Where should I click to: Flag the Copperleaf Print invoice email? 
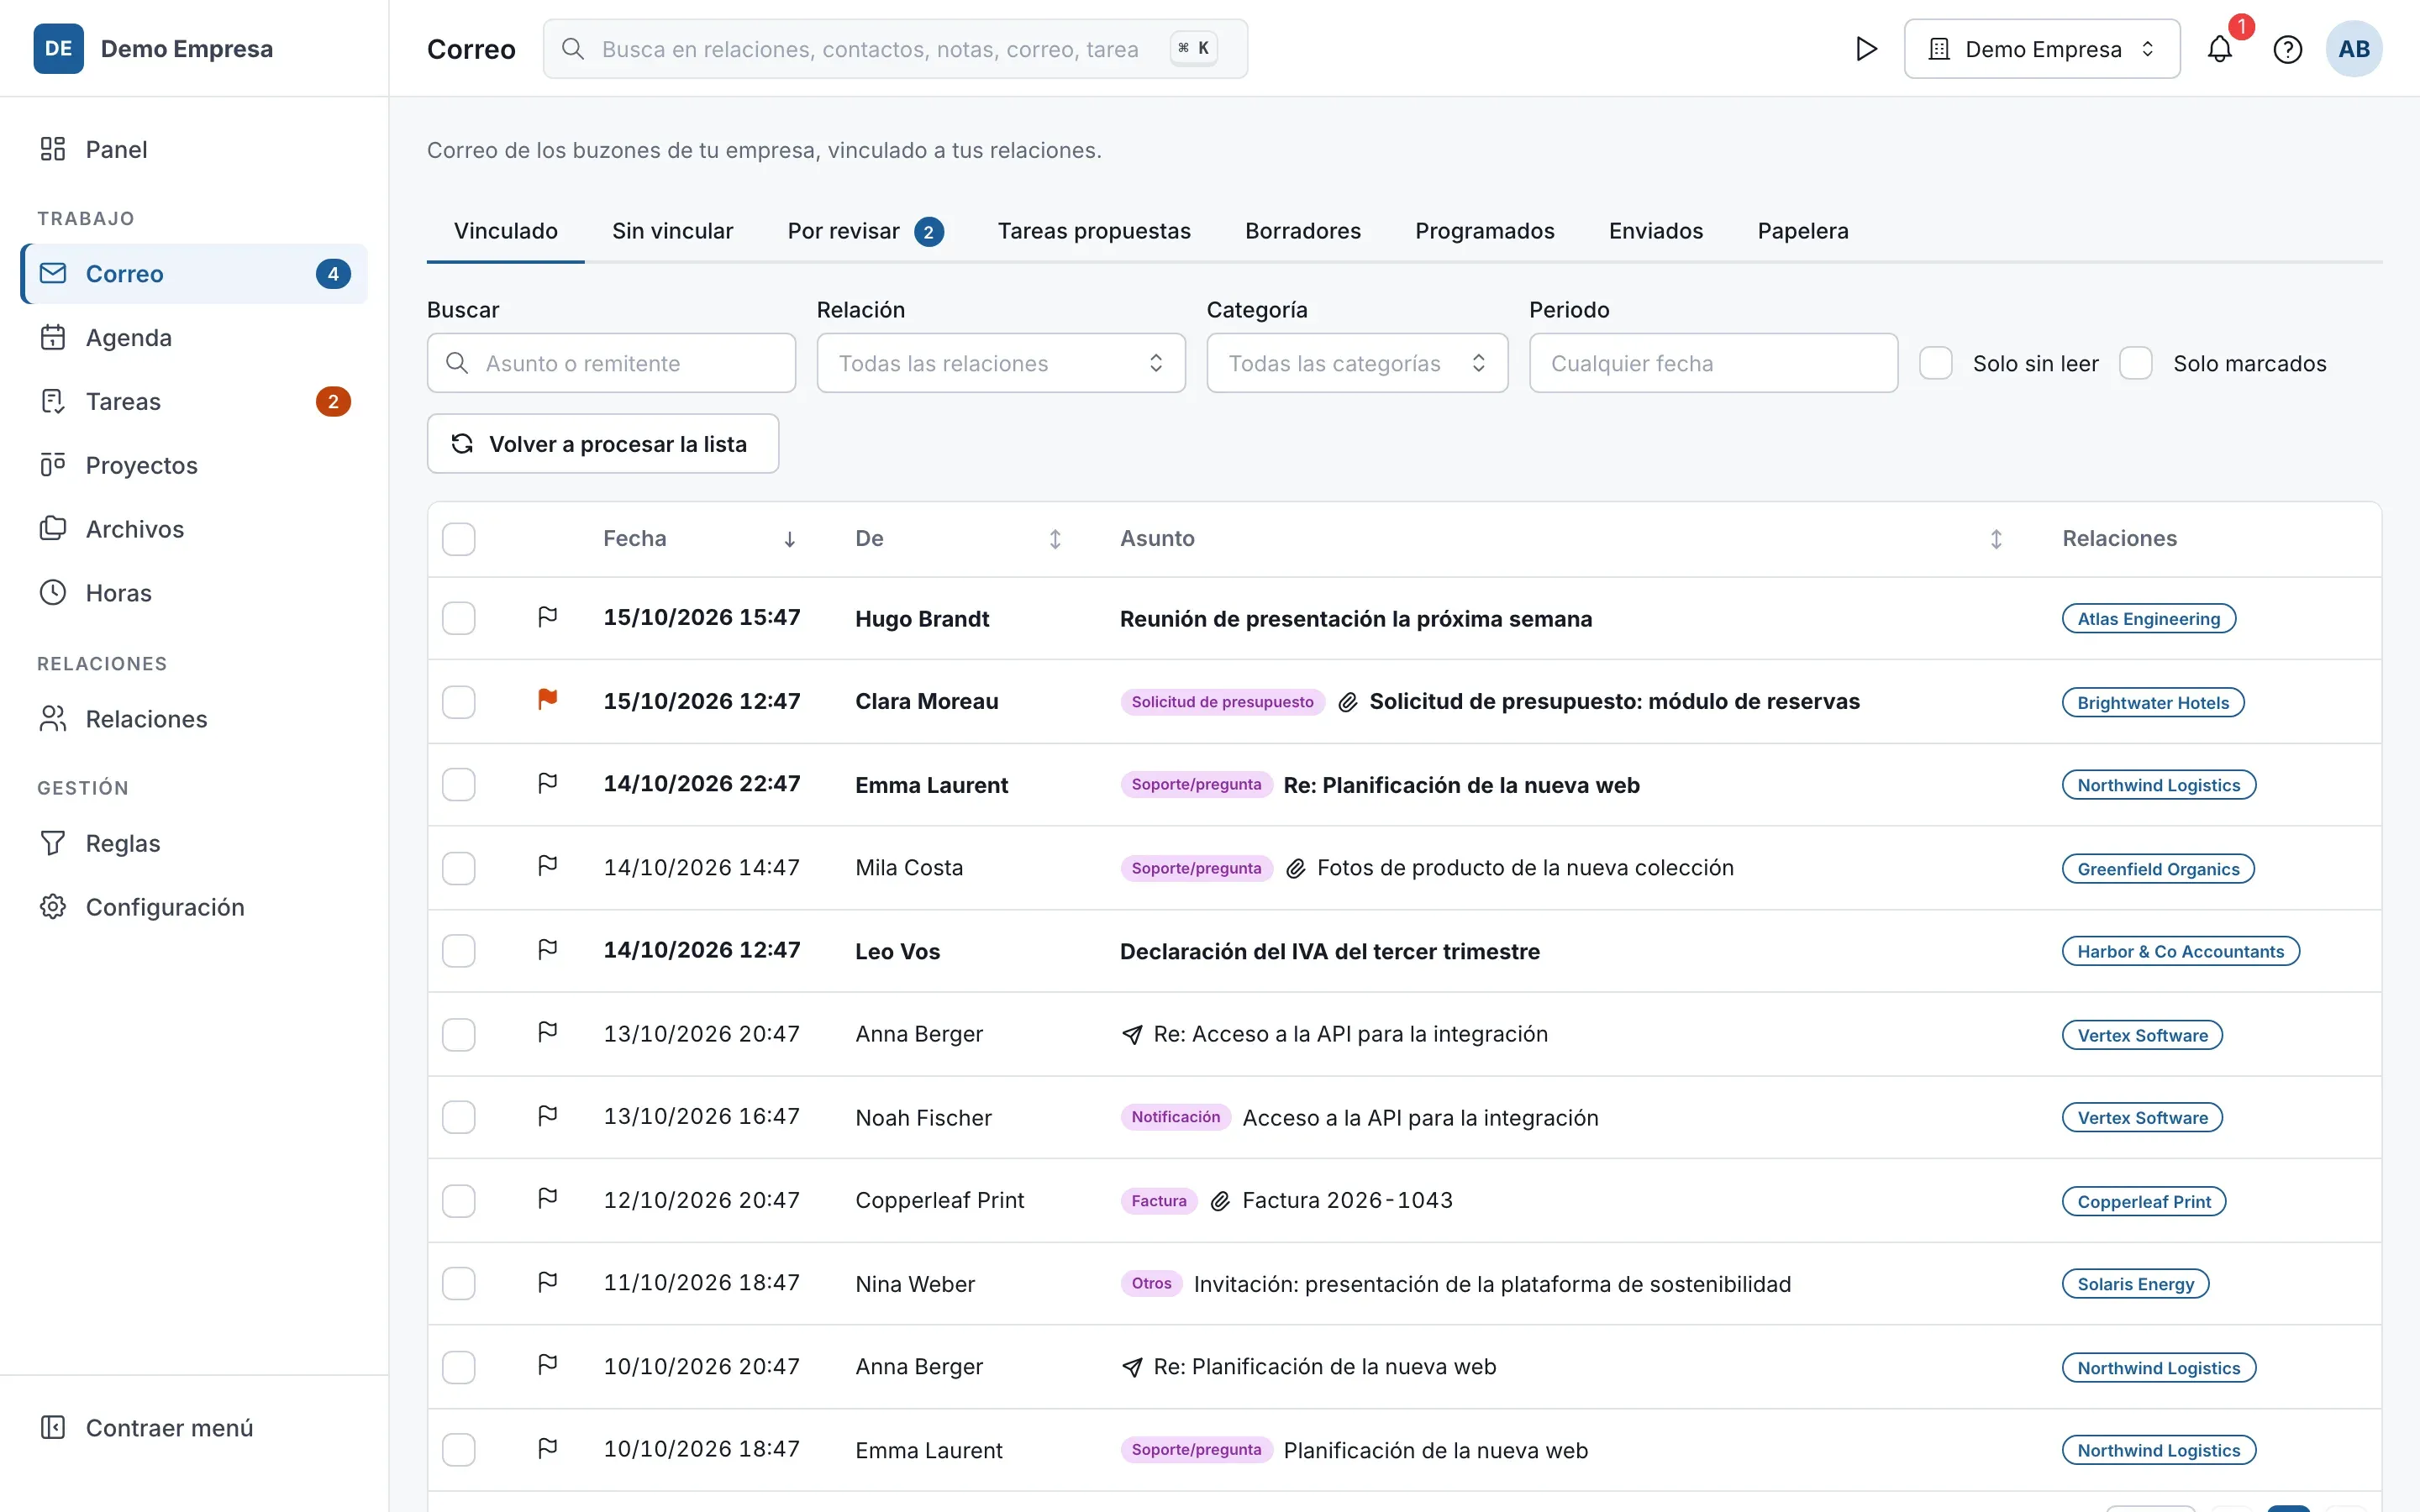pyautogui.click(x=547, y=1198)
